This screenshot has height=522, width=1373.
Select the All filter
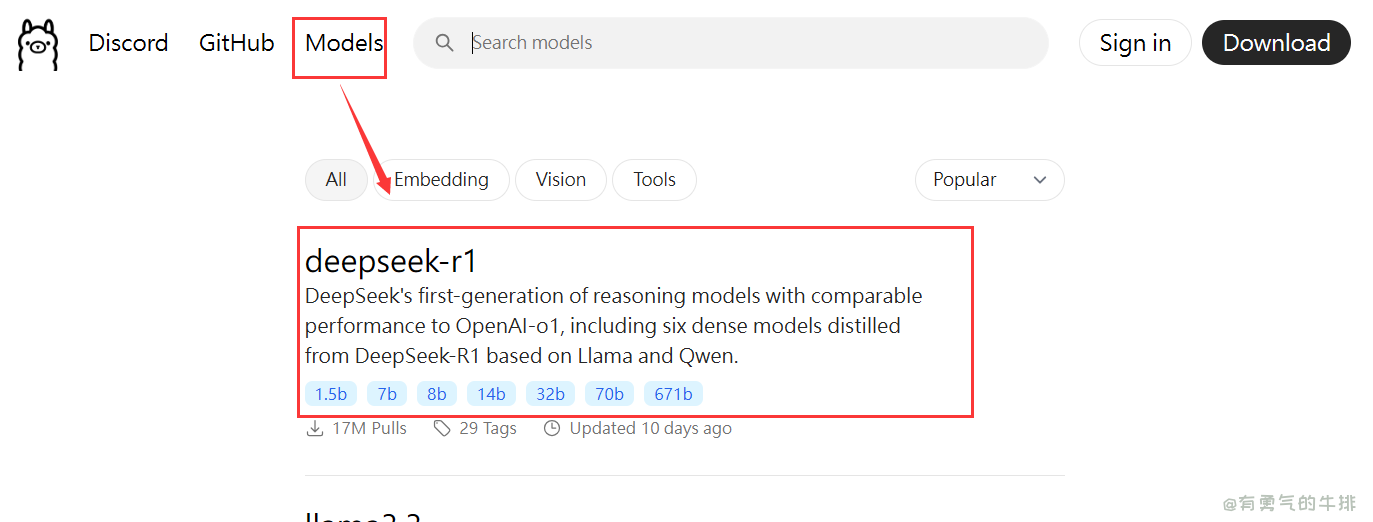point(336,180)
